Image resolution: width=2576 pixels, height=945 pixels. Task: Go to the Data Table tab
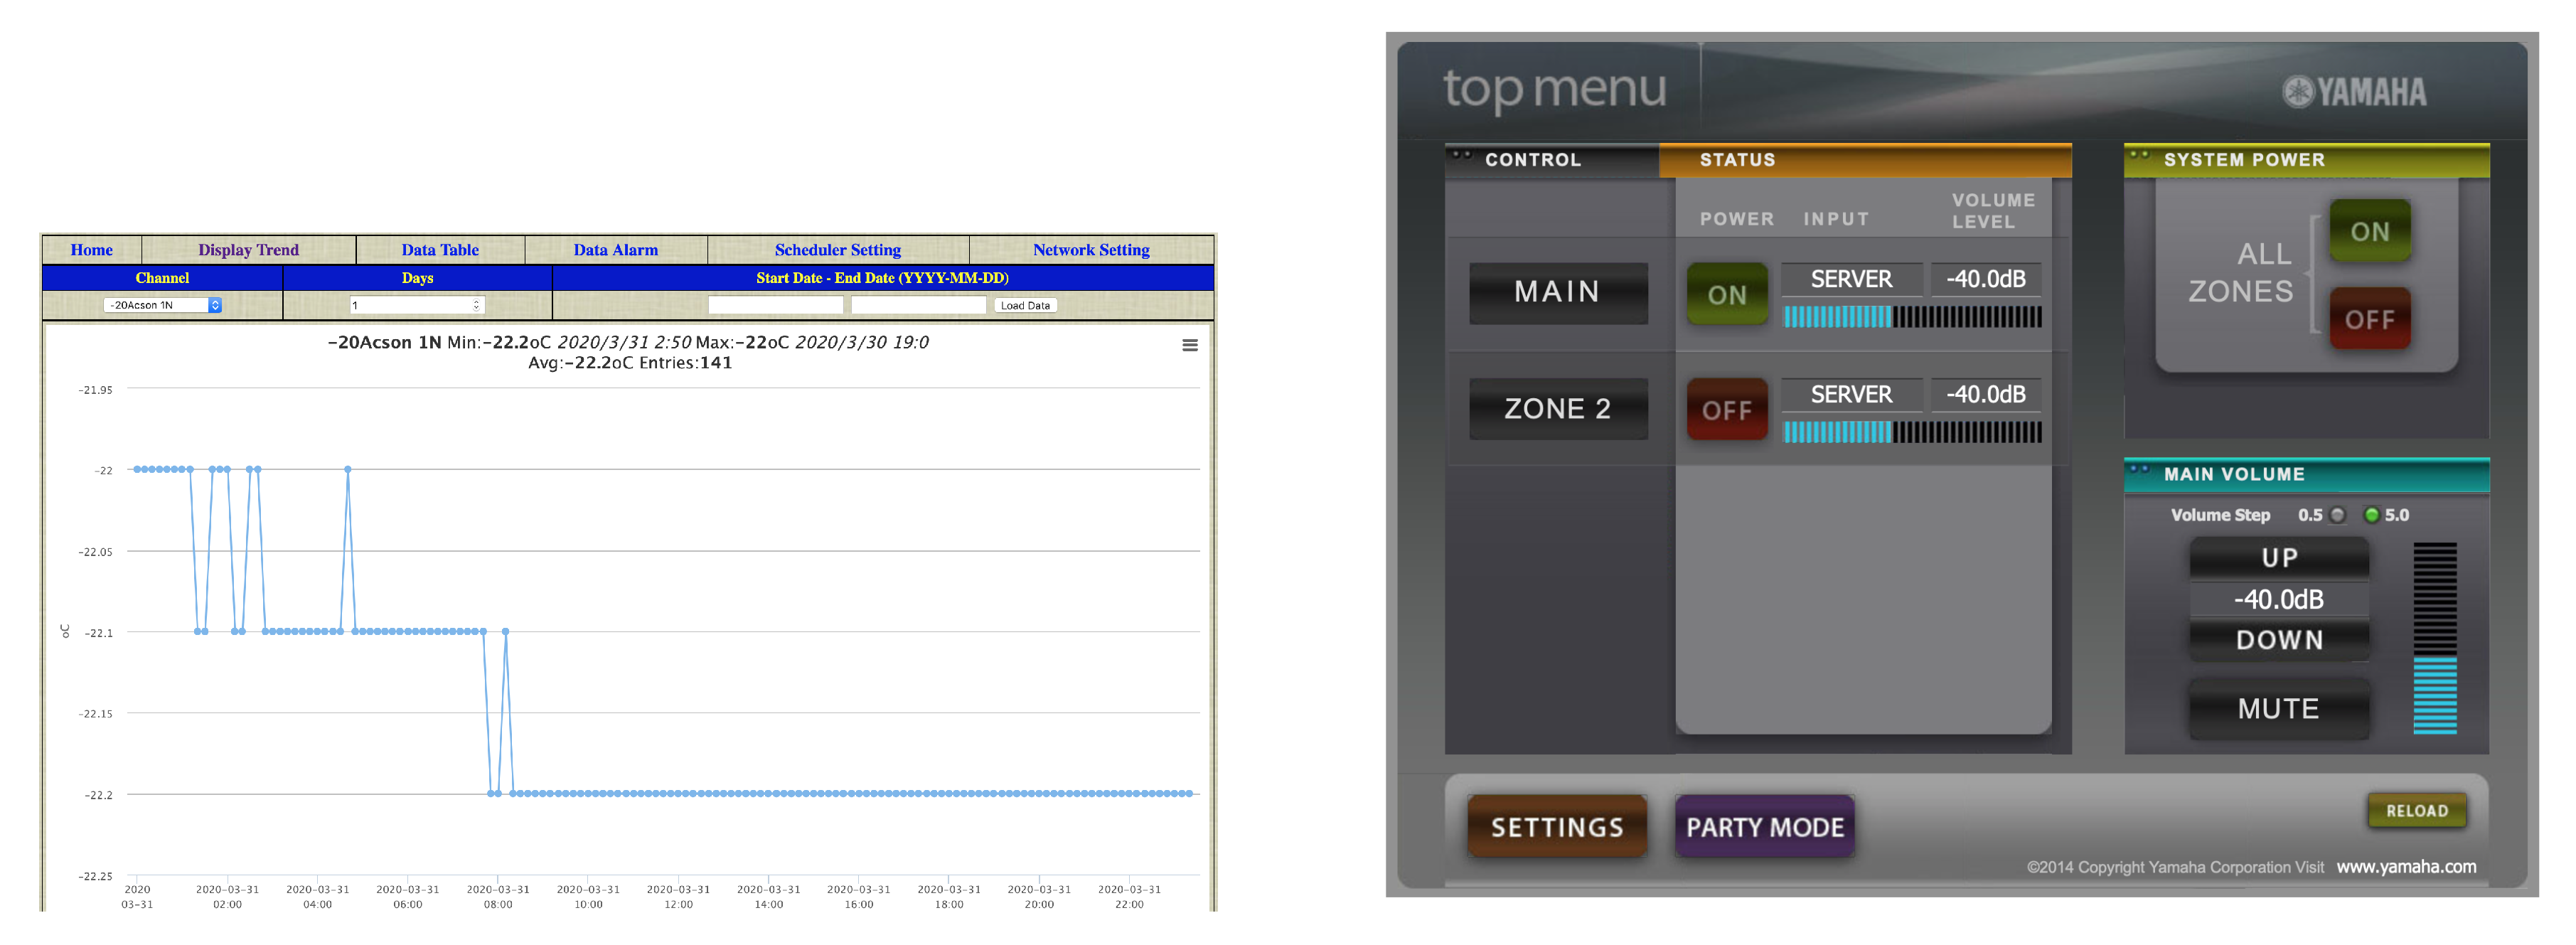(x=439, y=250)
